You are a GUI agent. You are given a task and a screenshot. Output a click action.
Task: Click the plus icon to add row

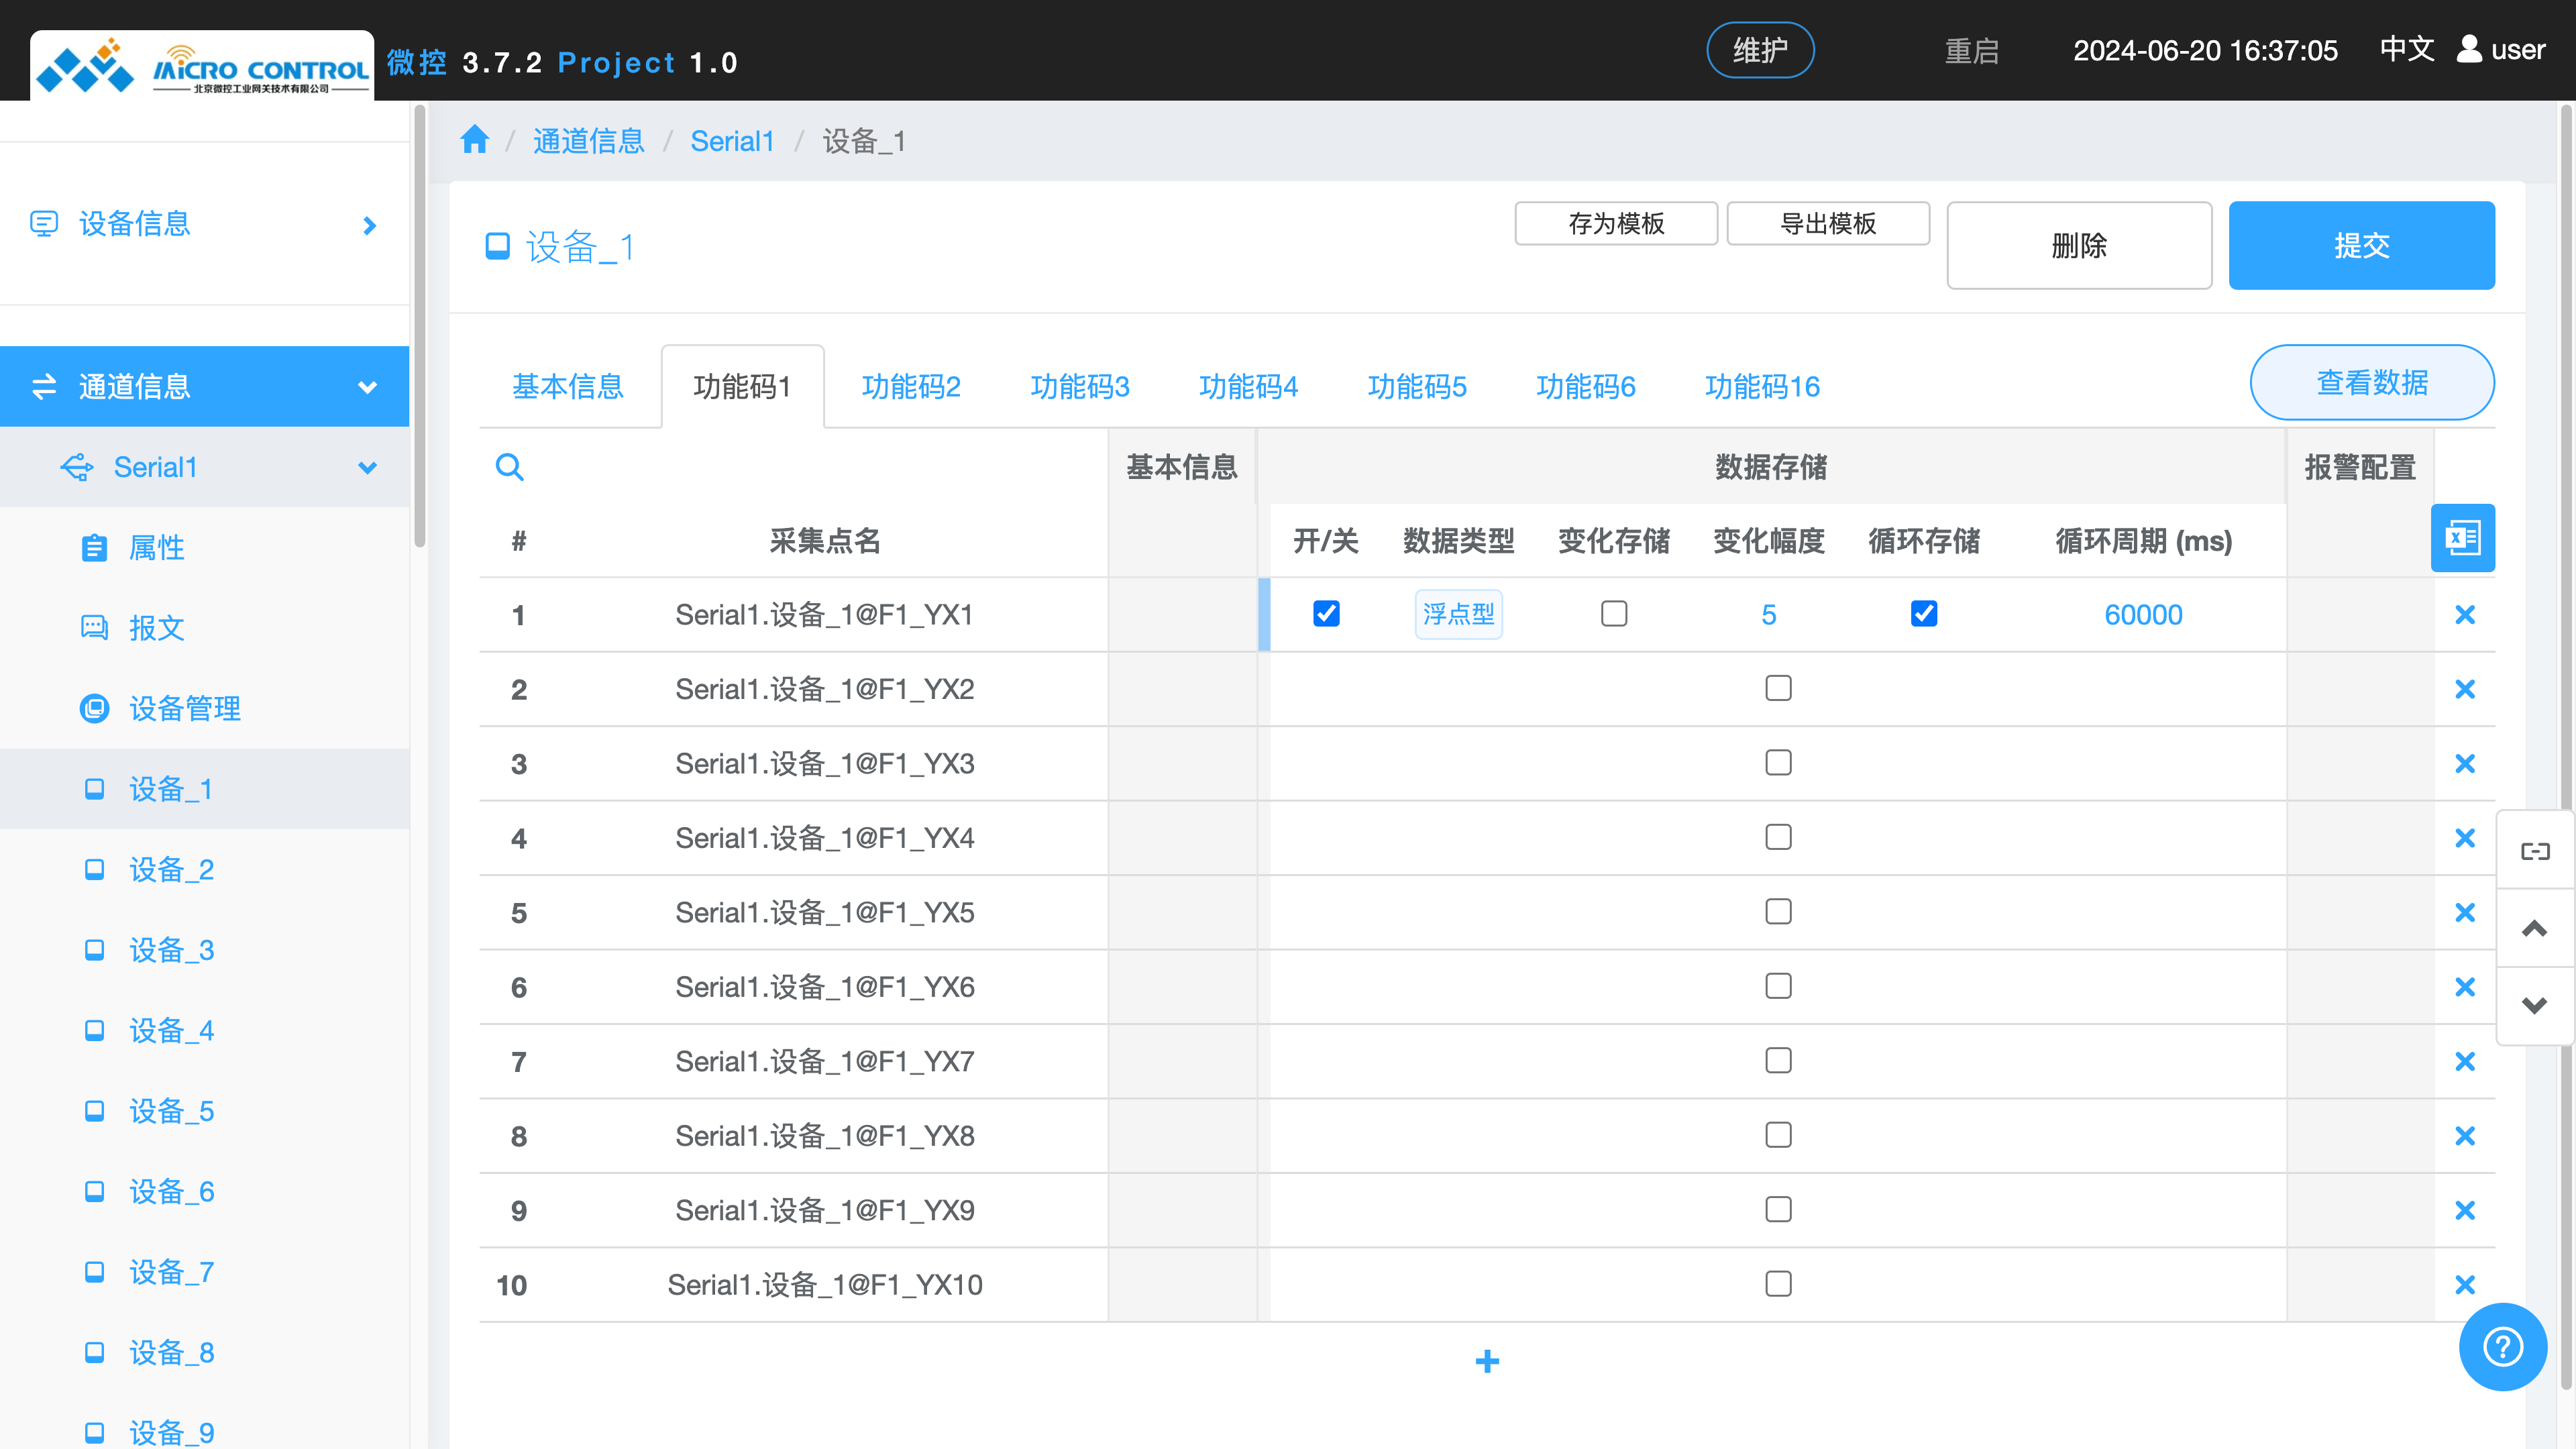[x=1487, y=1361]
